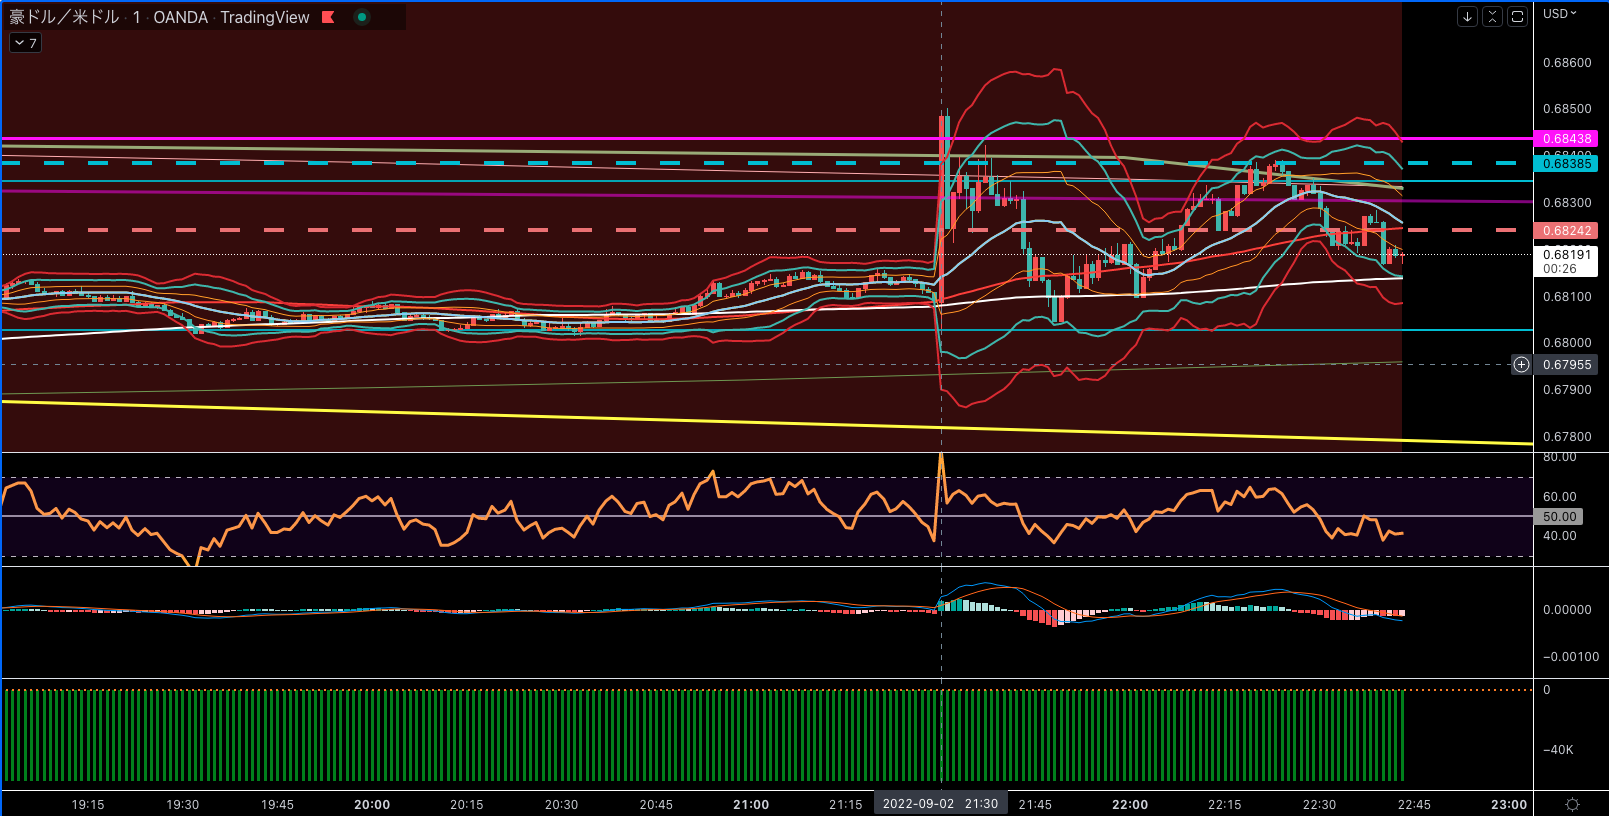This screenshot has height=816, width=1609.
Task: Click the current price 0.68191 label
Action: 1566,255
